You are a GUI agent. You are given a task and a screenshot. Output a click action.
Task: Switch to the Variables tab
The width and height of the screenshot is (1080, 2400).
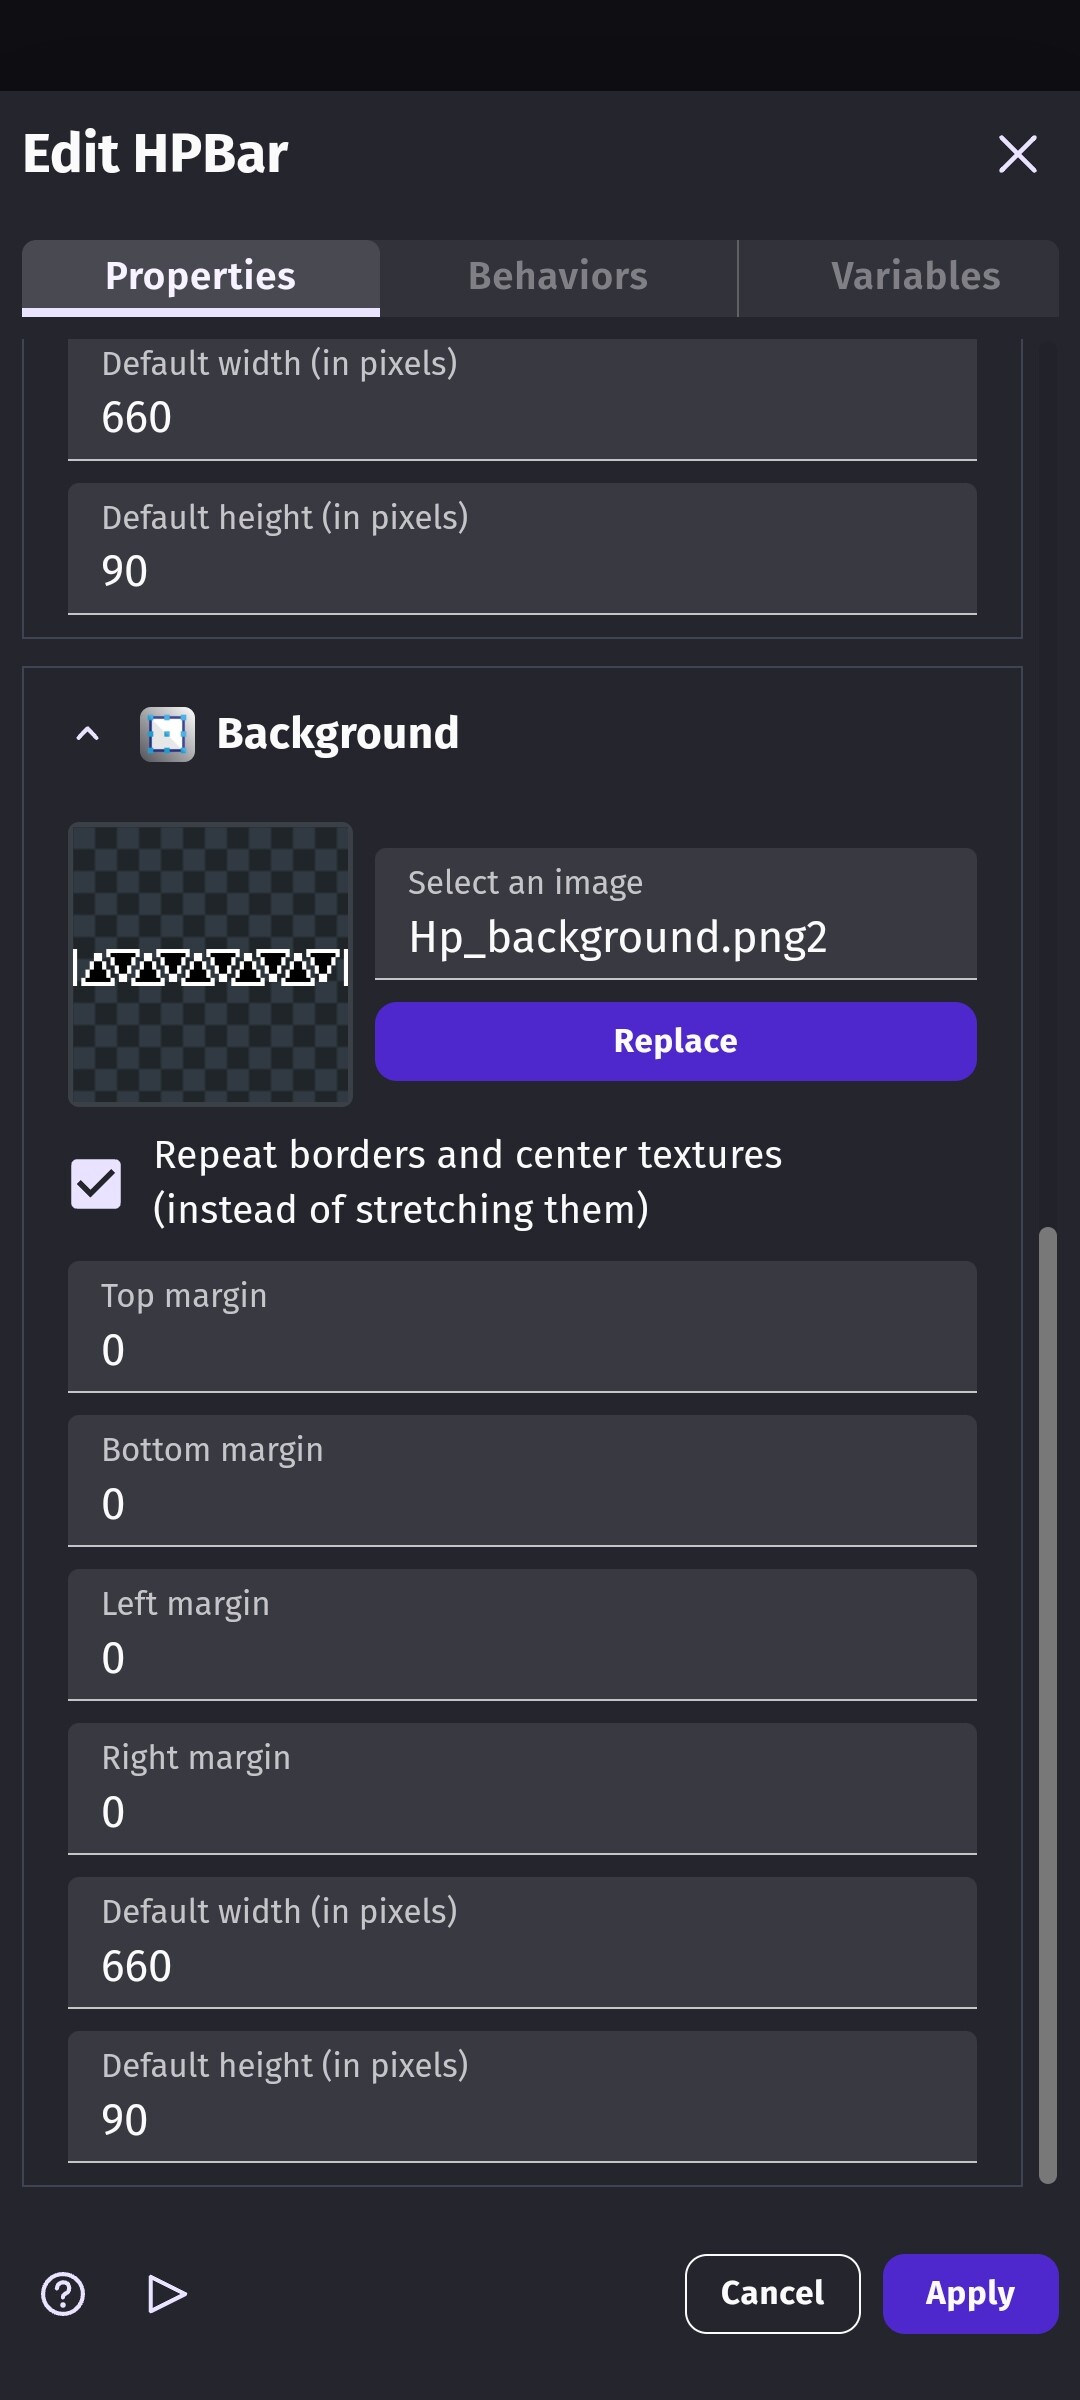pyautogui.click(x=915, y=277)
